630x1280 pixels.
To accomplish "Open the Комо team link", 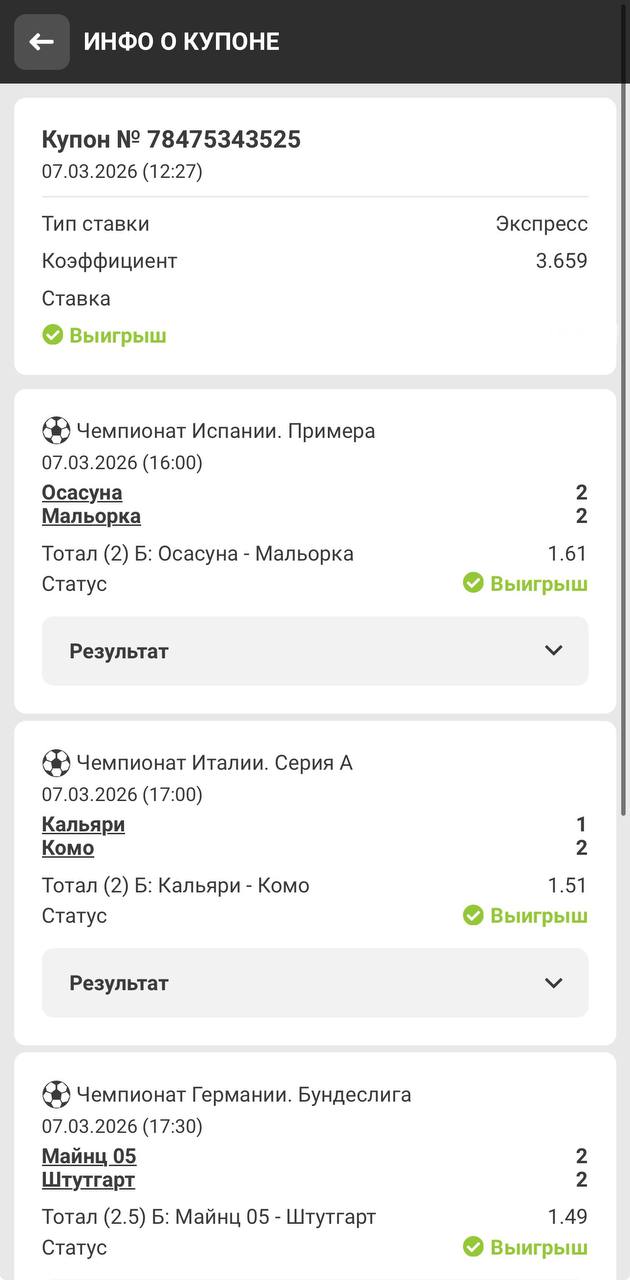I will (x=68, y=848).
